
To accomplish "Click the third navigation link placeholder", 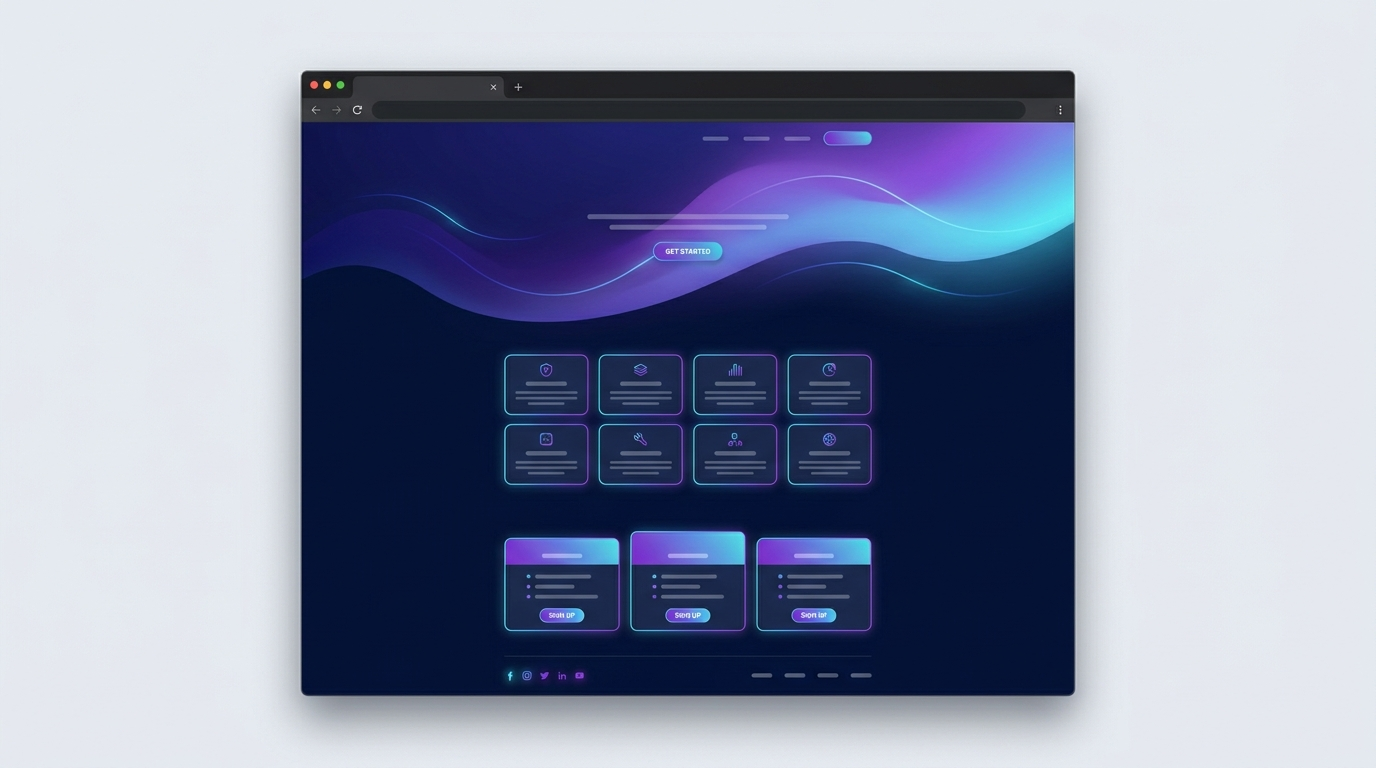I will [798, 139].
